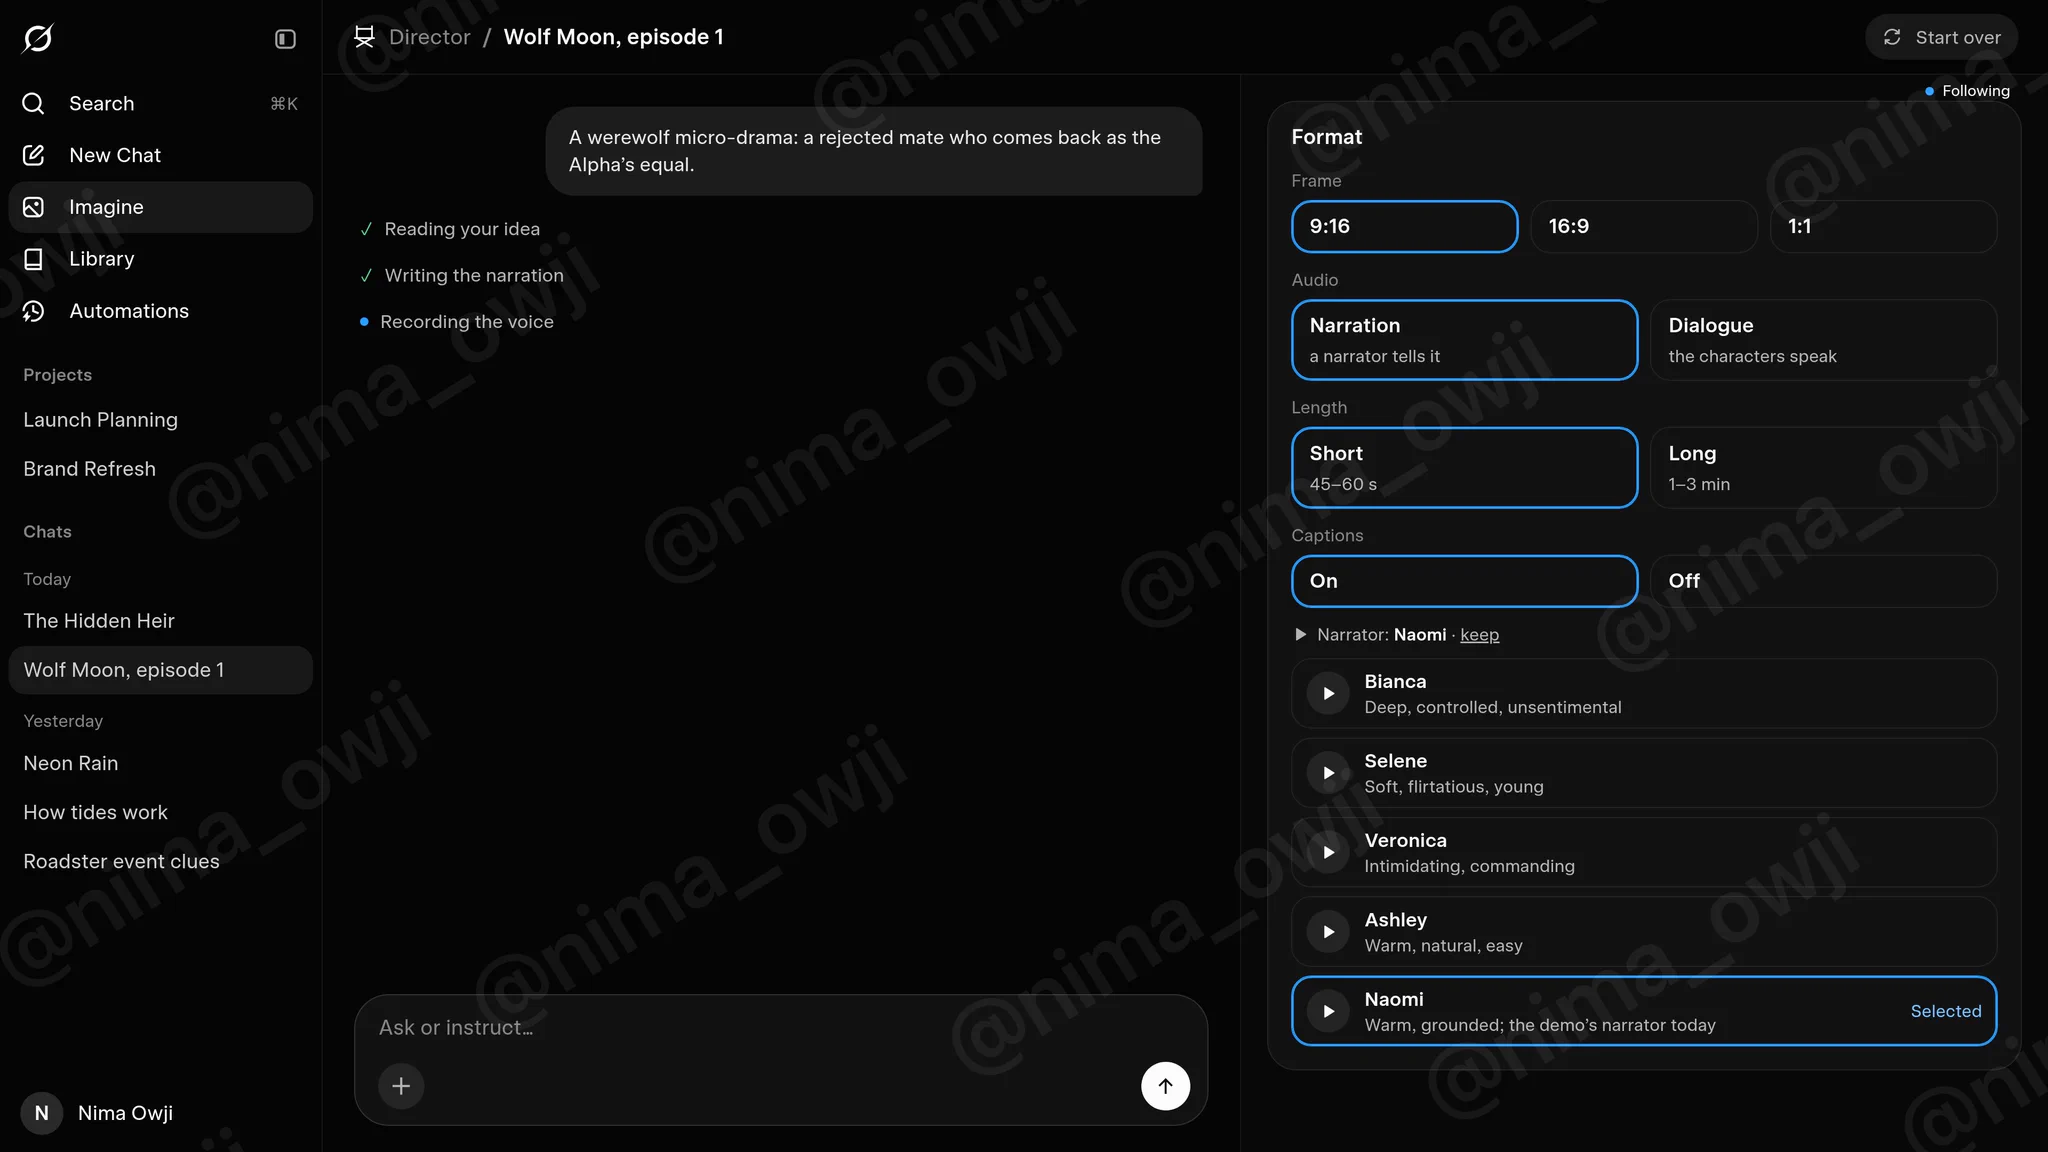
Task: Select the Veronica voice card
Action: [x=1643, y=852]
